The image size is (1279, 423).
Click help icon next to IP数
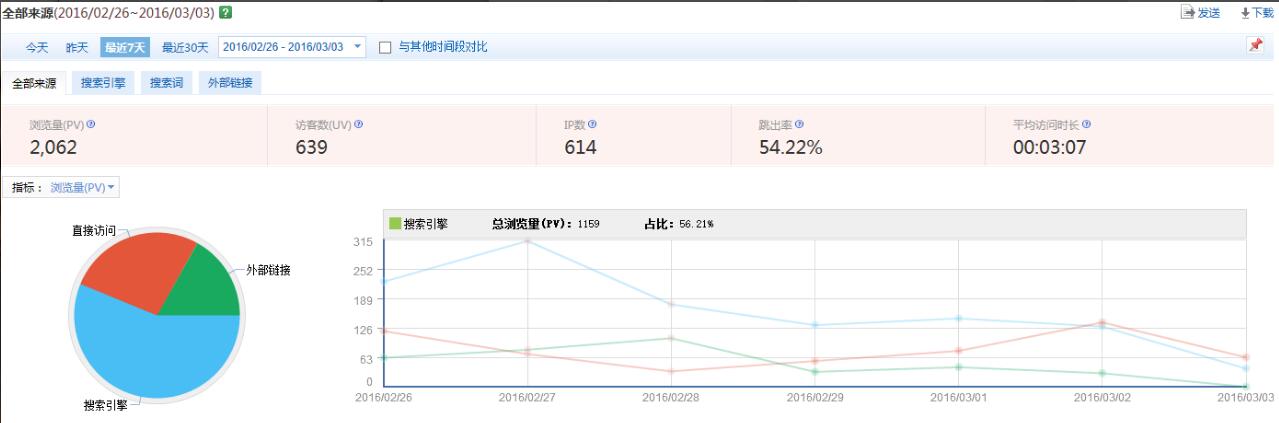coord(592,125)
